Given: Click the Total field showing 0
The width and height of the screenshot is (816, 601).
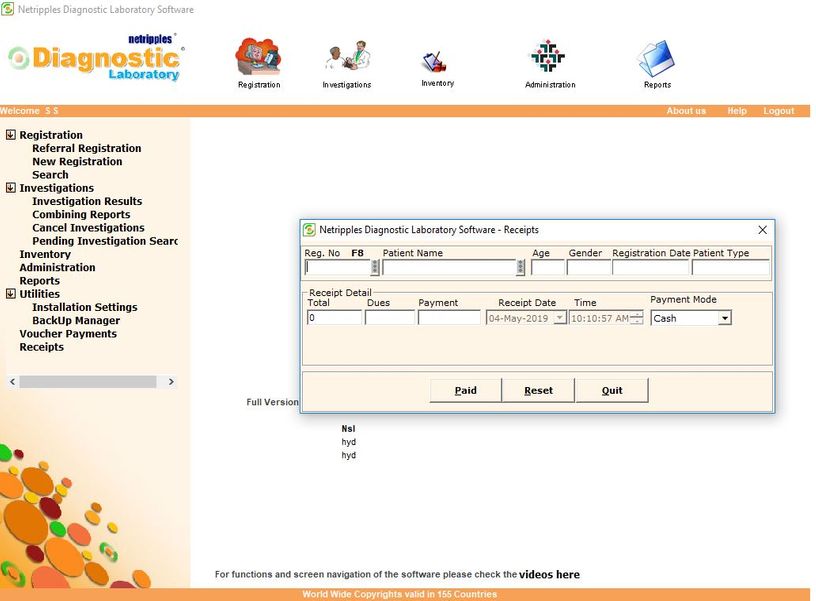Looking at the screenshot, I should pos(334,317).
